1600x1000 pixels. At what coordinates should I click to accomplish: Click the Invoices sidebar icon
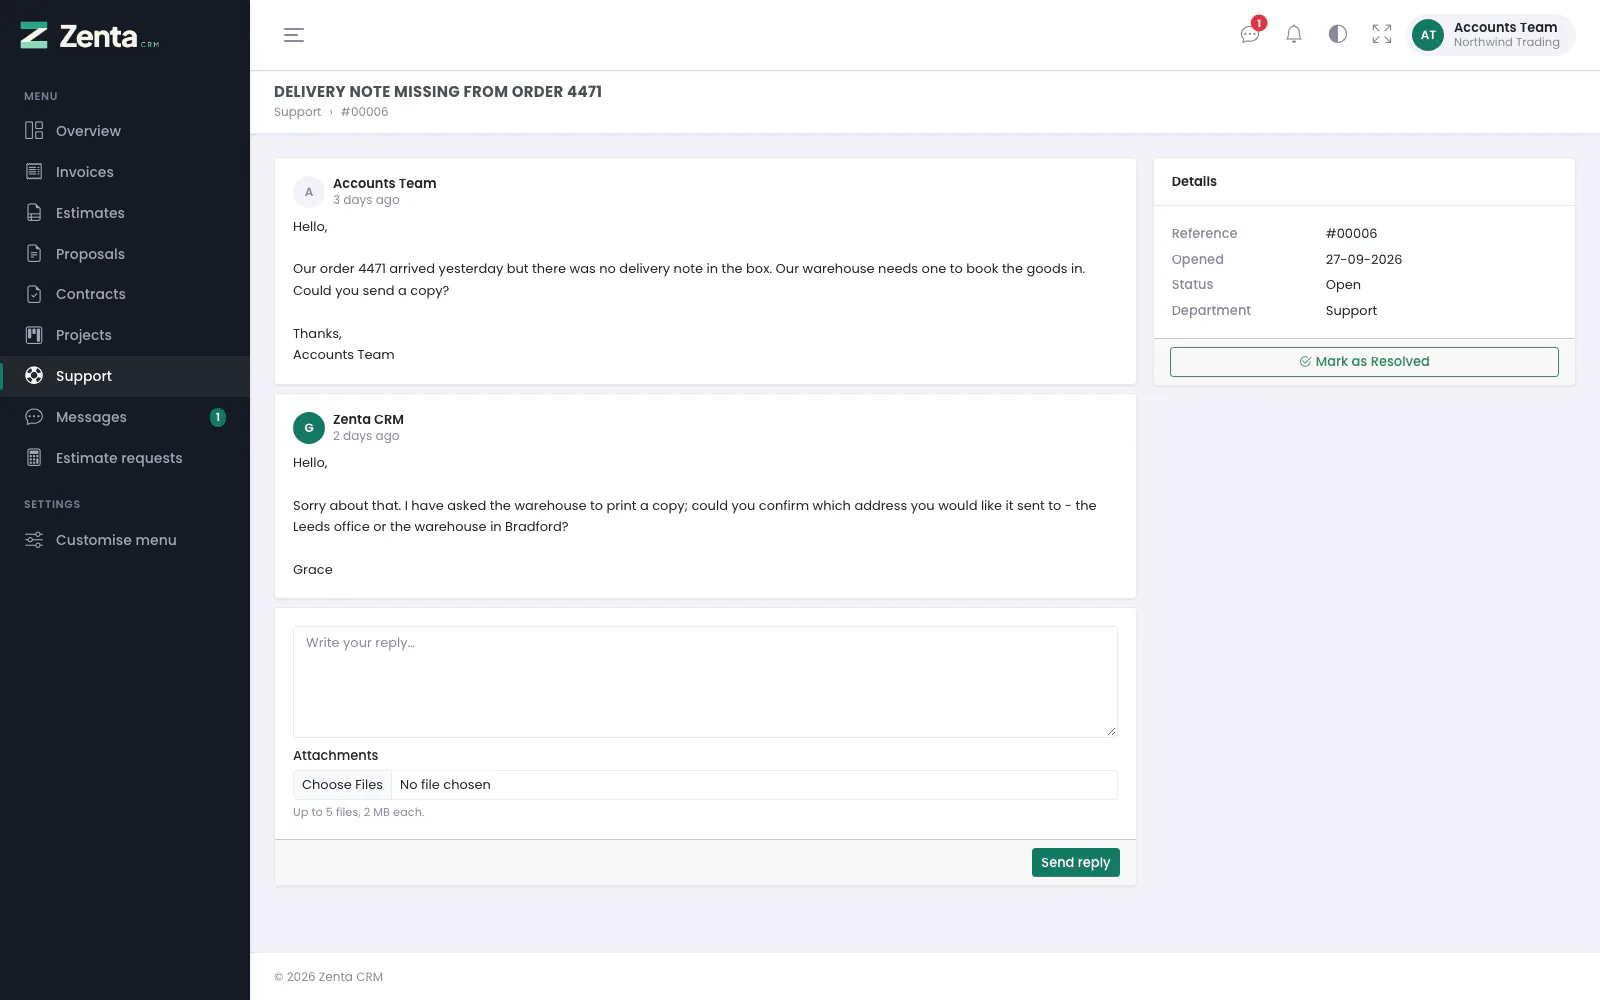click(34, 172)
